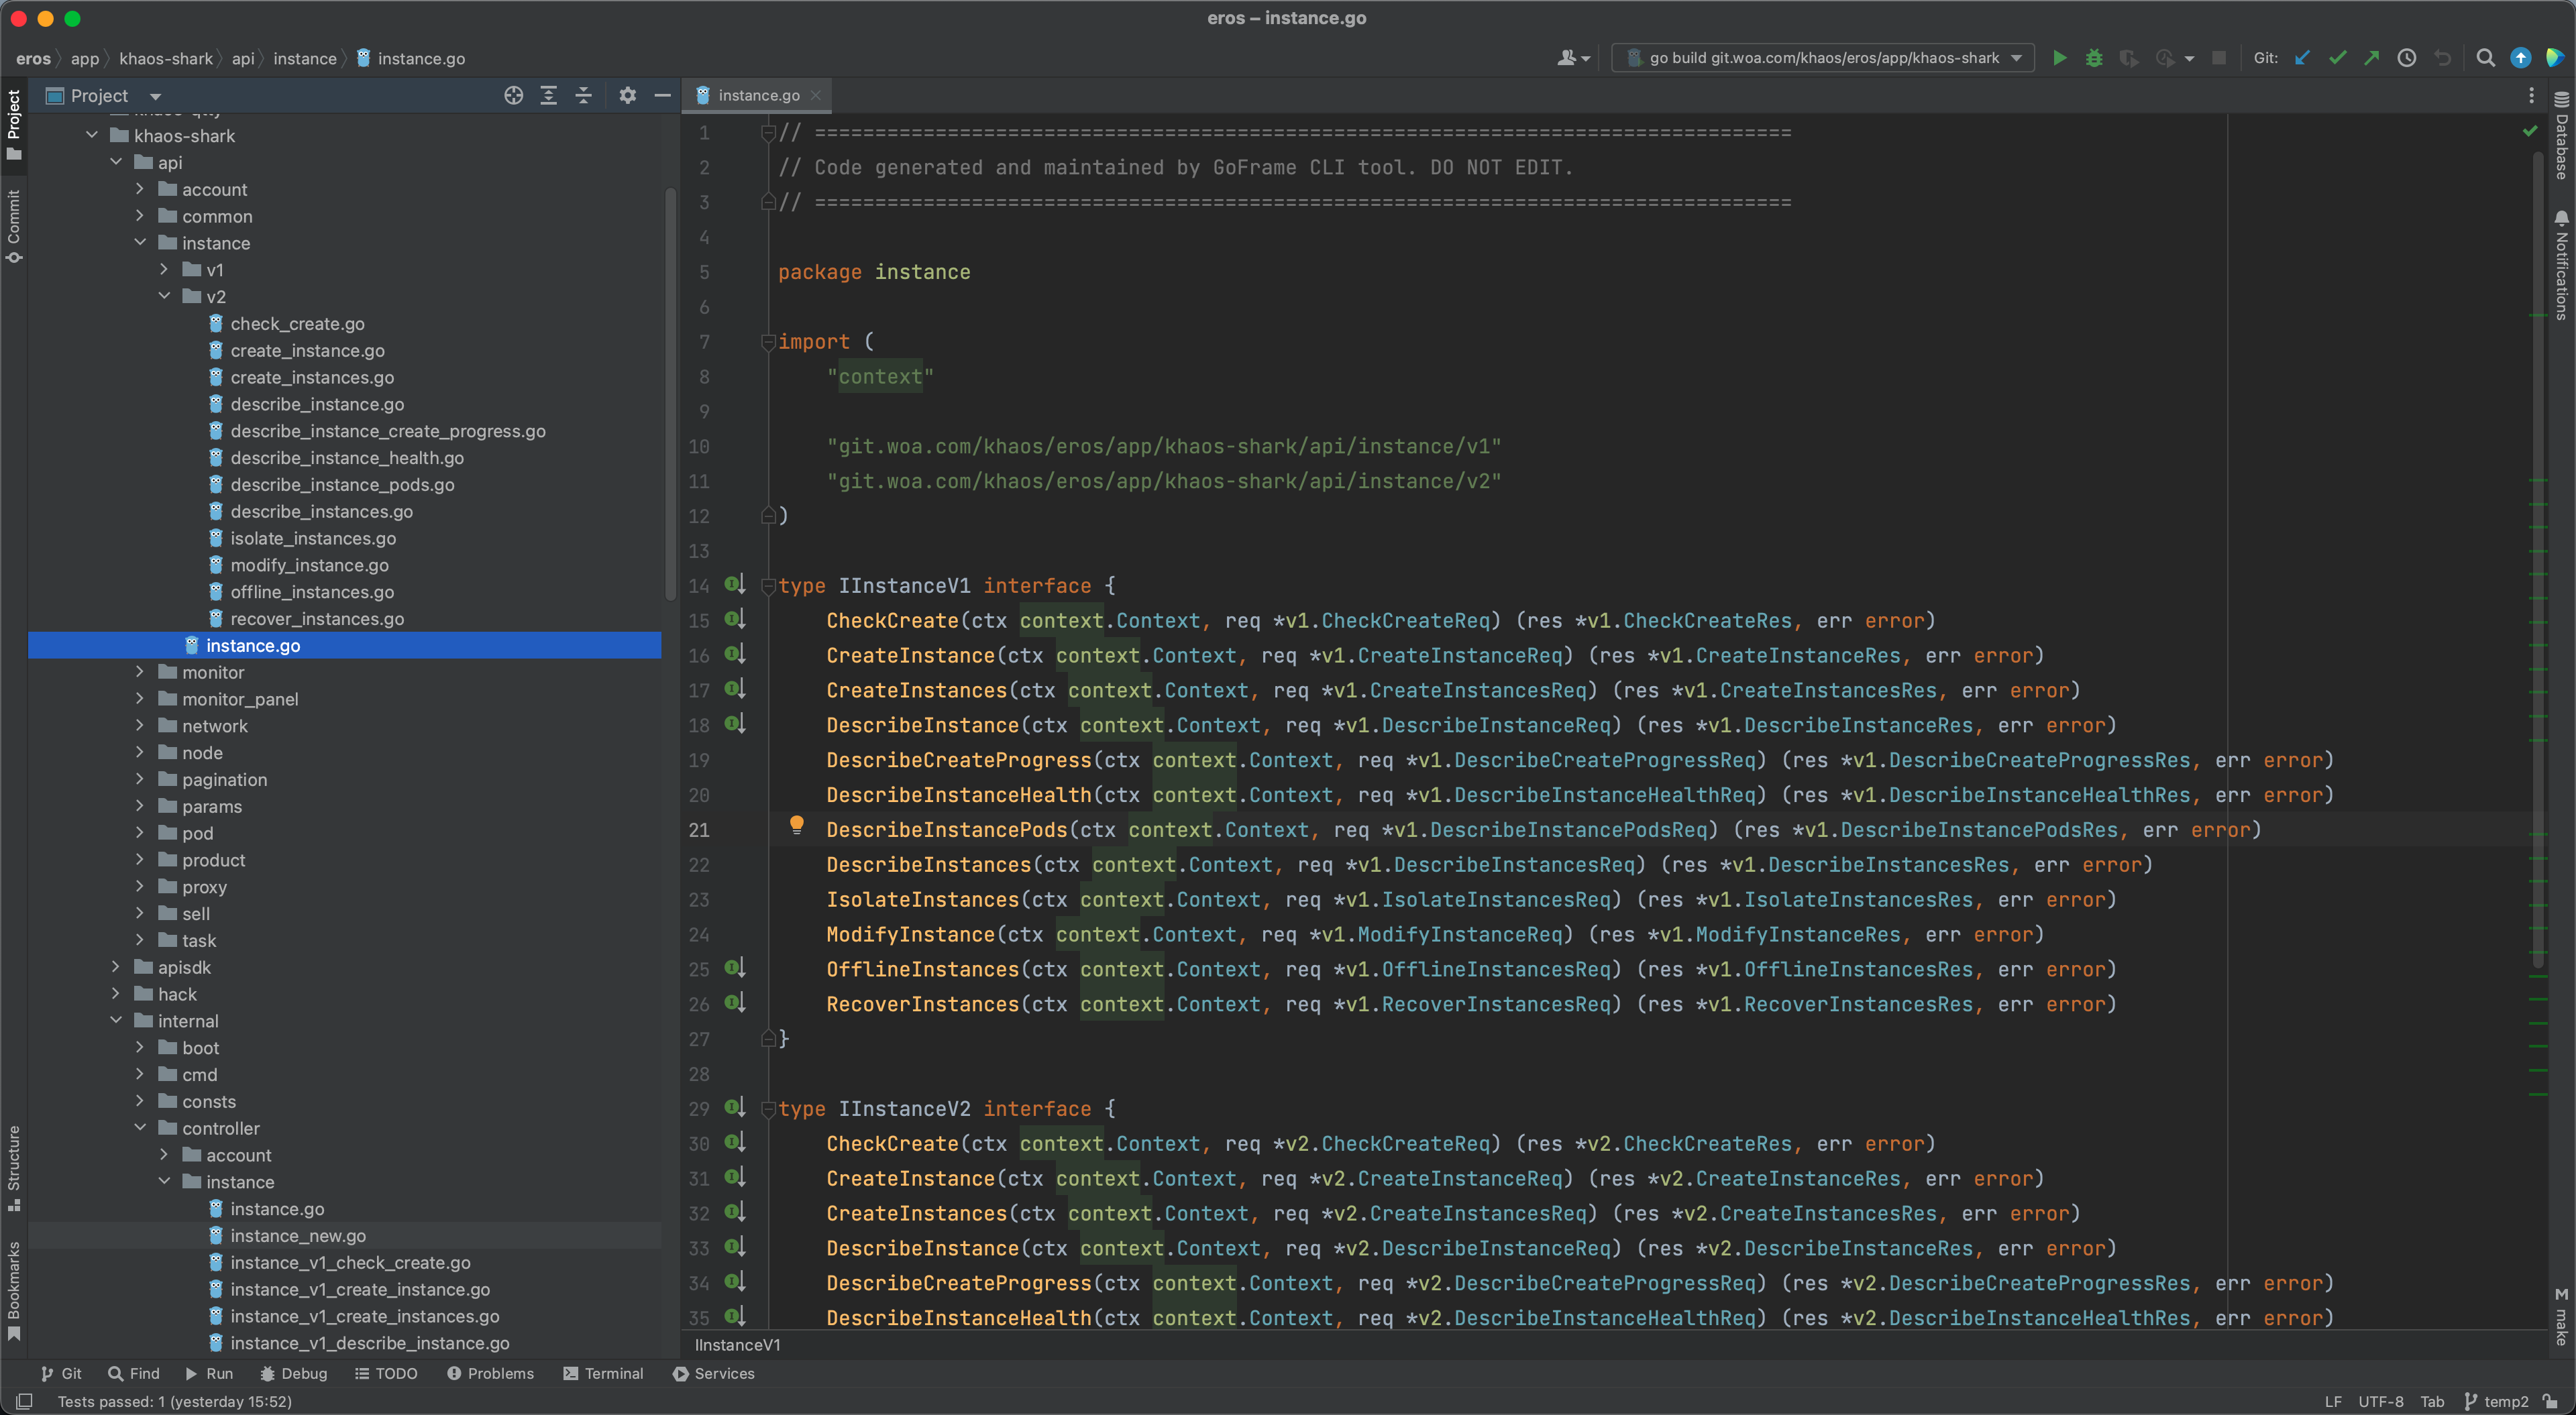Collapse the v2 folder

[x=164, y=296]
